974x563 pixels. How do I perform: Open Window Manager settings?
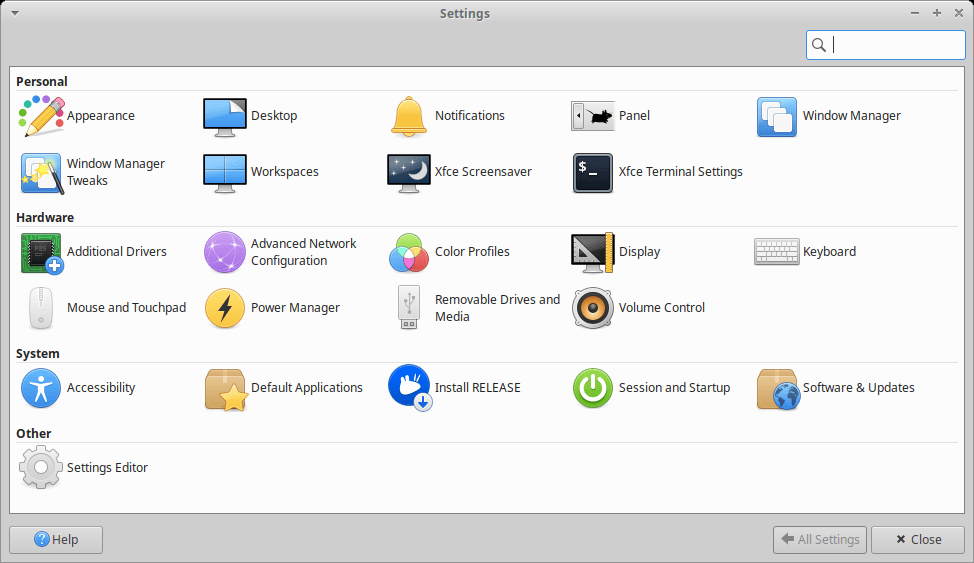pos(776,116)
